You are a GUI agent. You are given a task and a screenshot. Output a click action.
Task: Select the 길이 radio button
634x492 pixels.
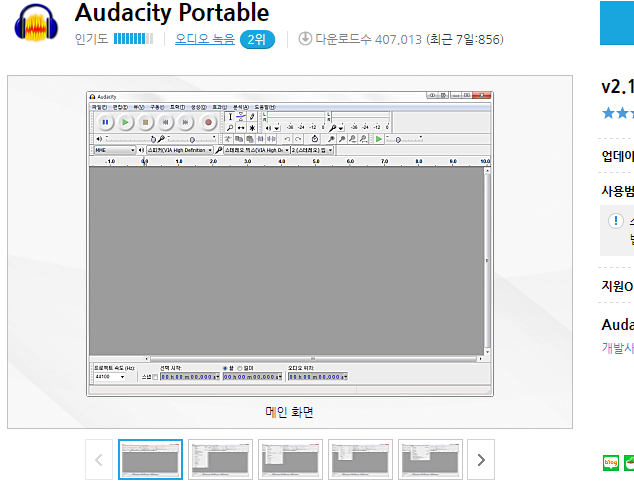(239, 368)
